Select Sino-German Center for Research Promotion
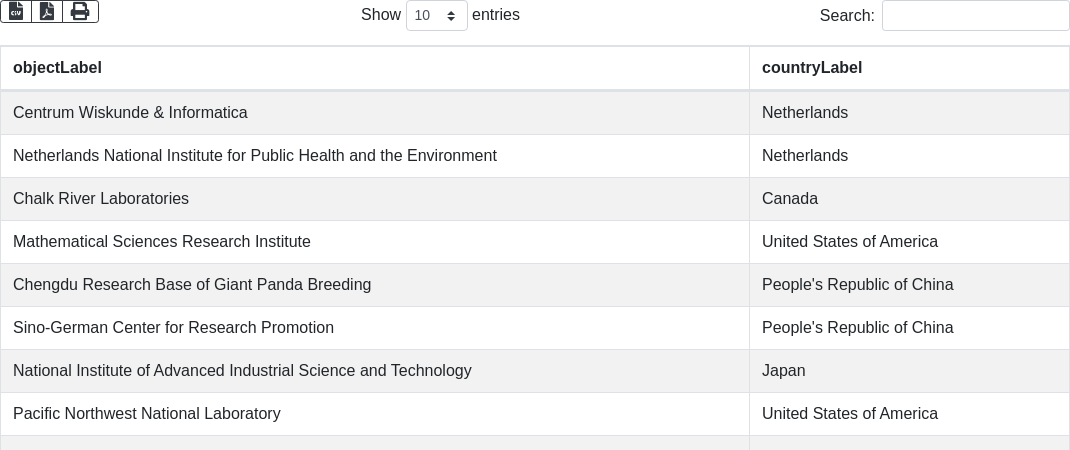 tap(173, 328)
